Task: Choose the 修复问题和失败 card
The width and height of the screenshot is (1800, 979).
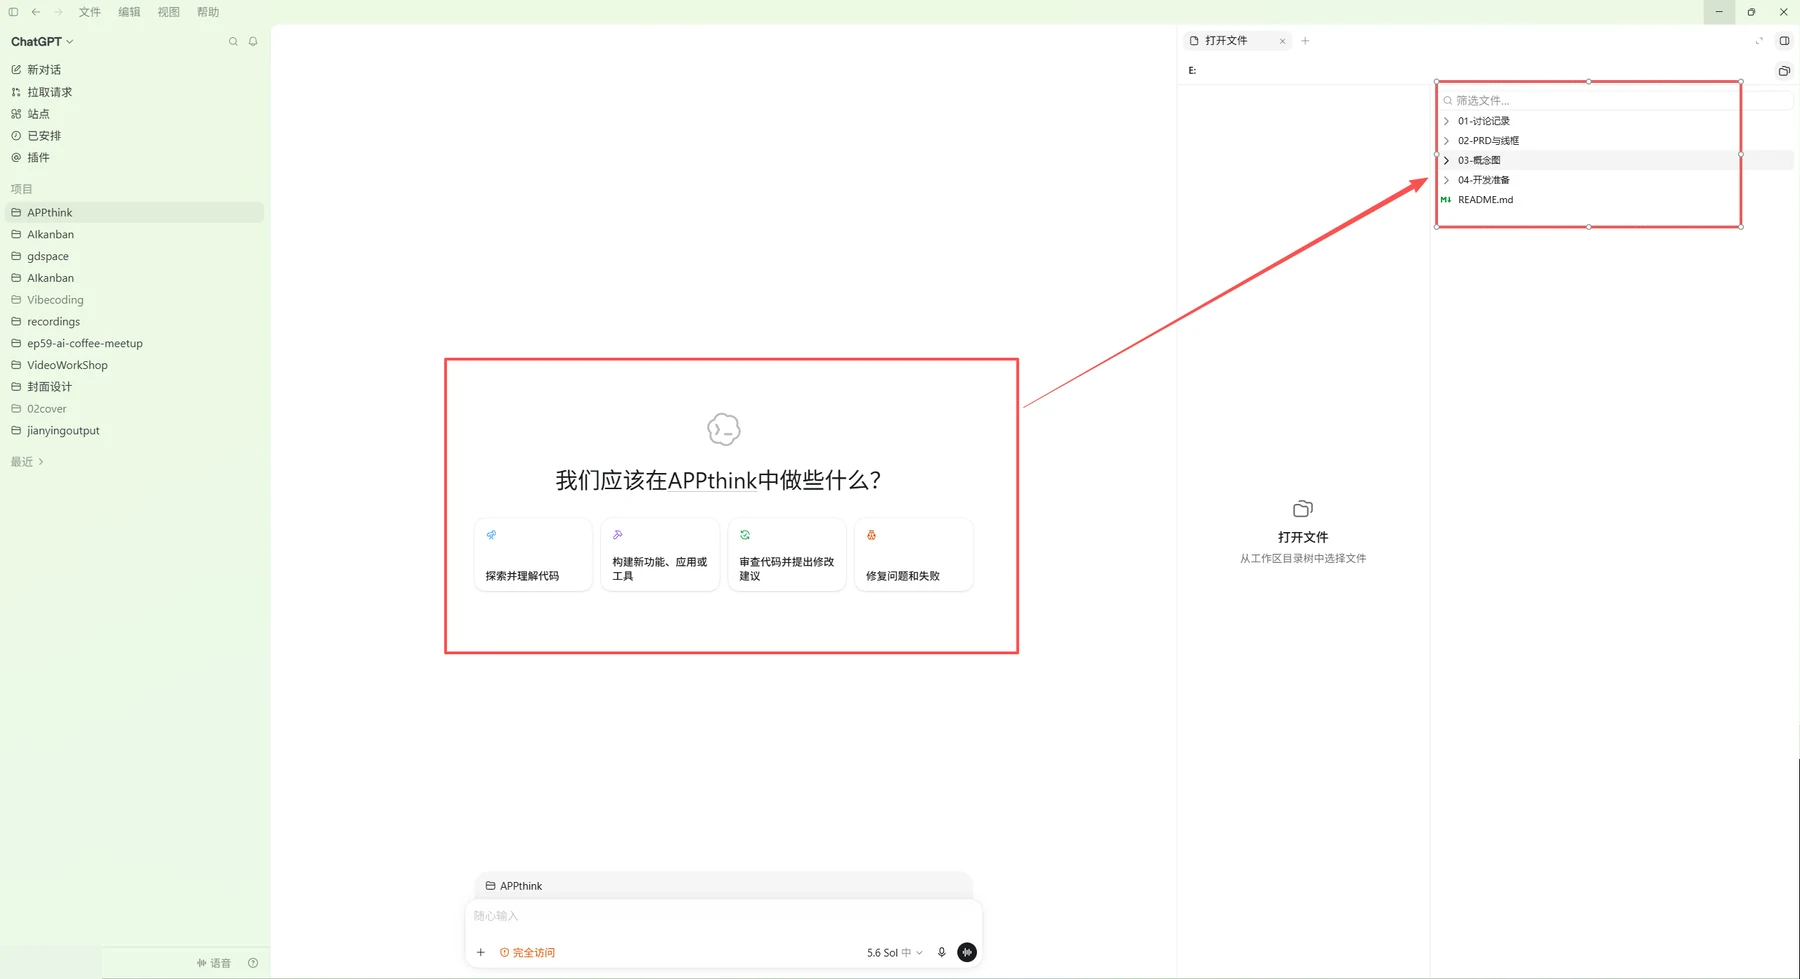Action: pyautogui.click(x=914, y=555)
